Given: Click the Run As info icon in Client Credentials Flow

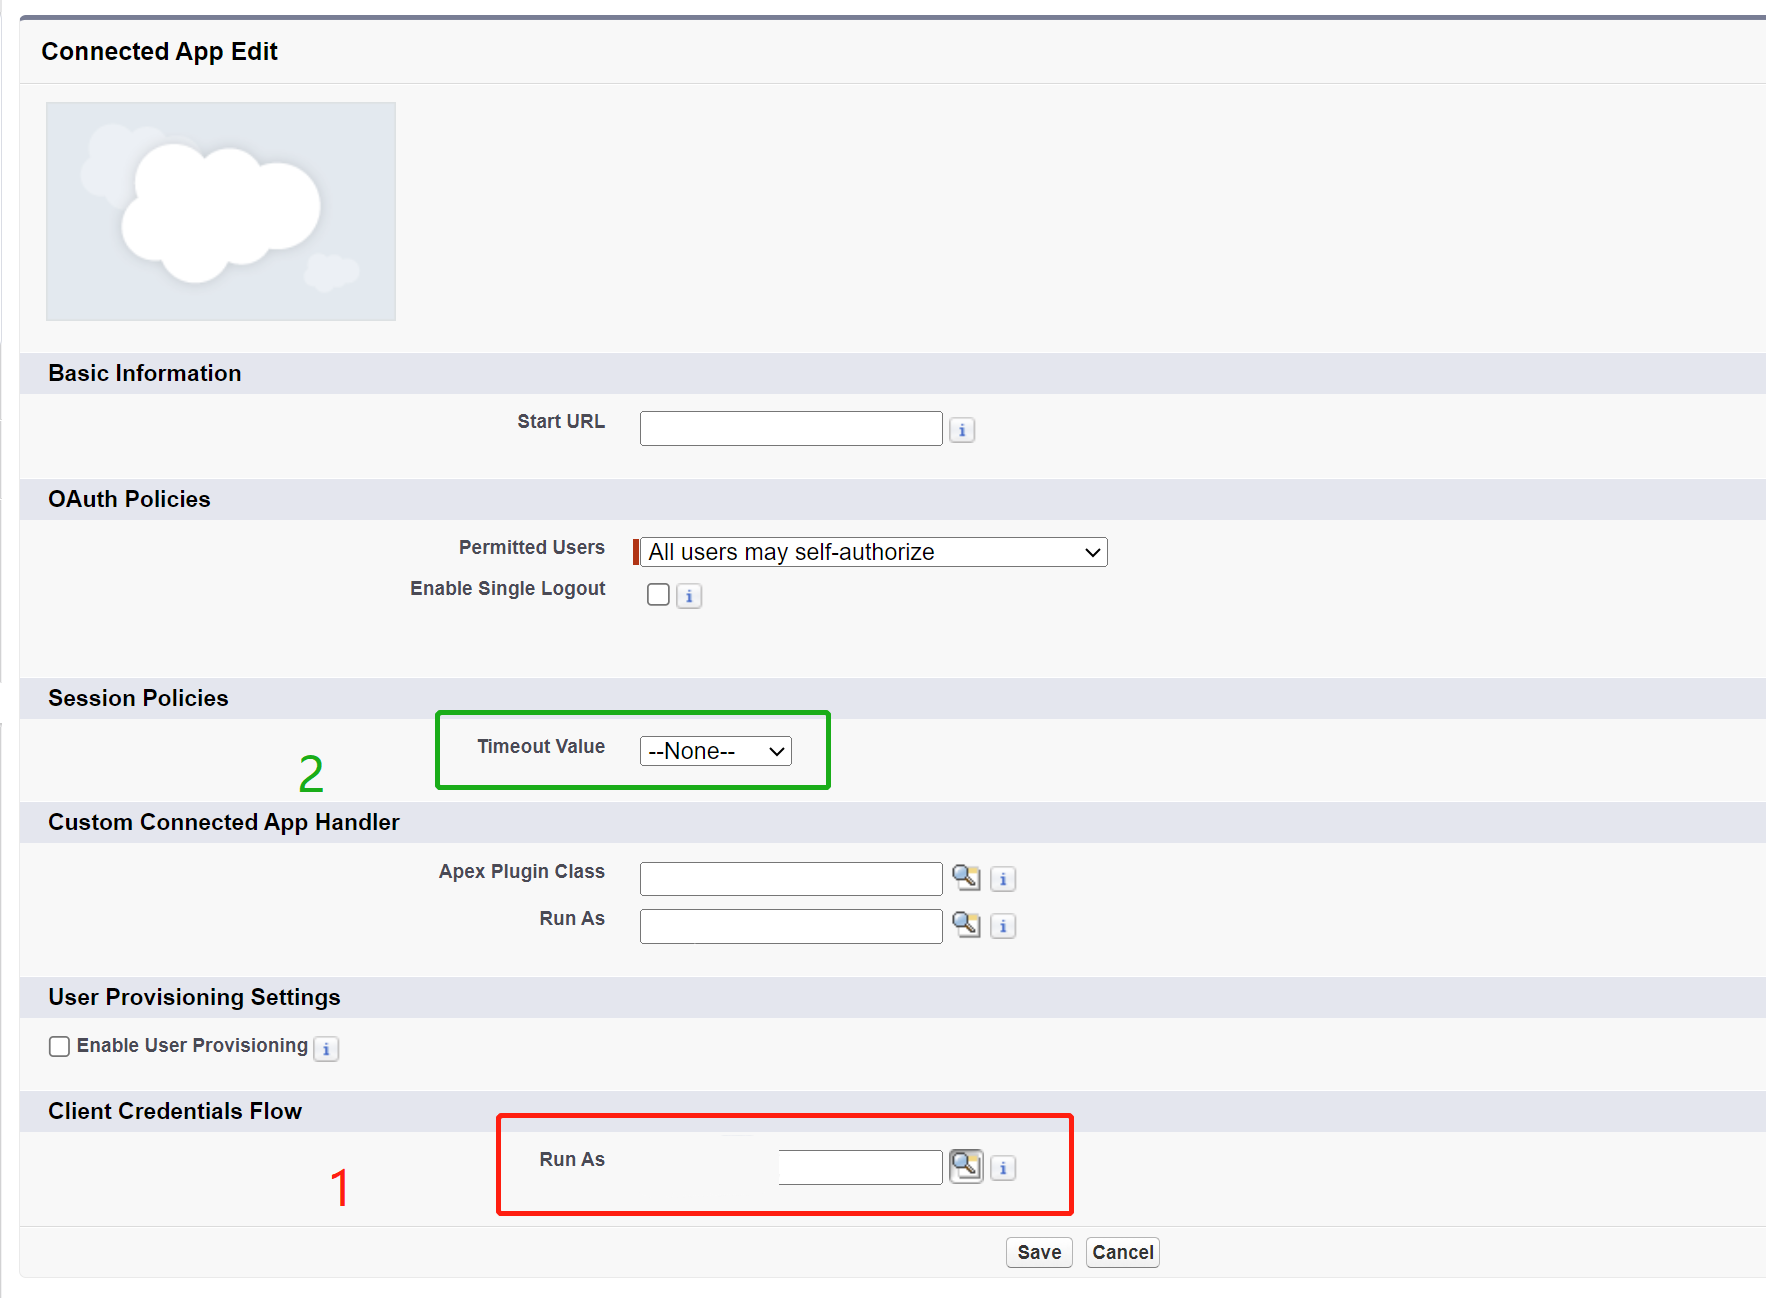Looking at the screenshot, I should tap(1003, 1167).
